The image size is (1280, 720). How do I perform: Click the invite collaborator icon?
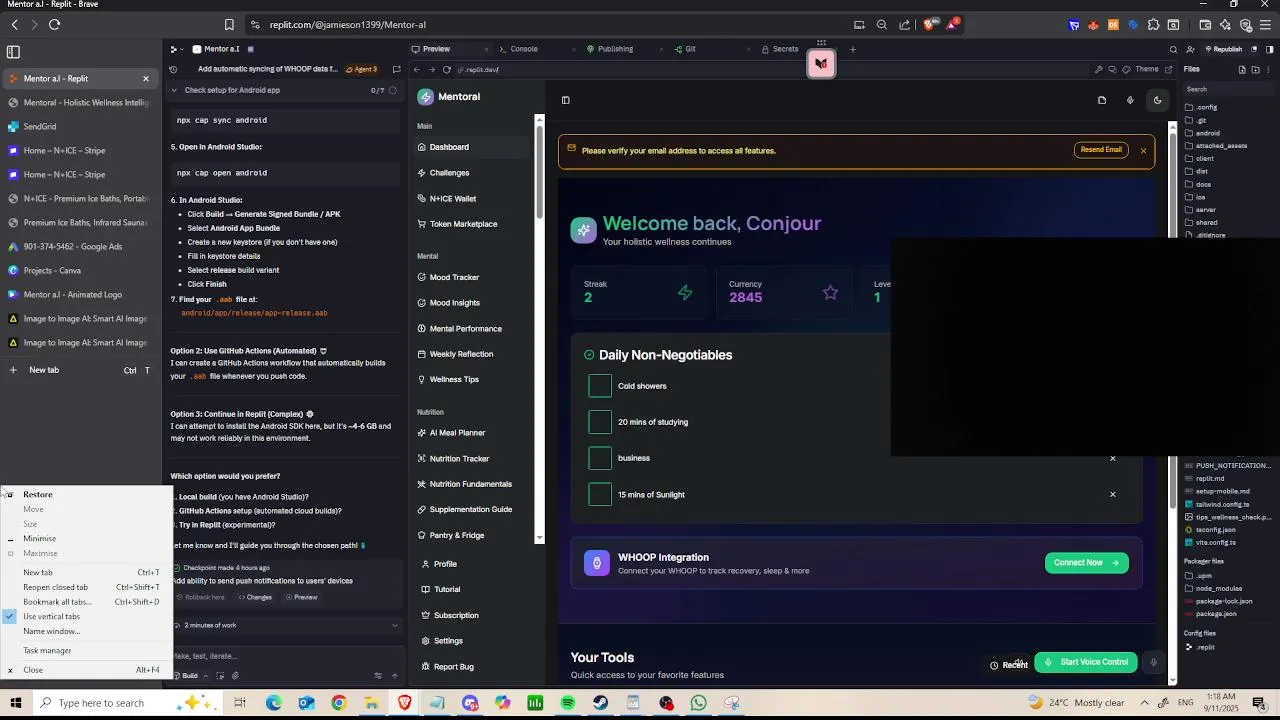[x=1191, y=49]
